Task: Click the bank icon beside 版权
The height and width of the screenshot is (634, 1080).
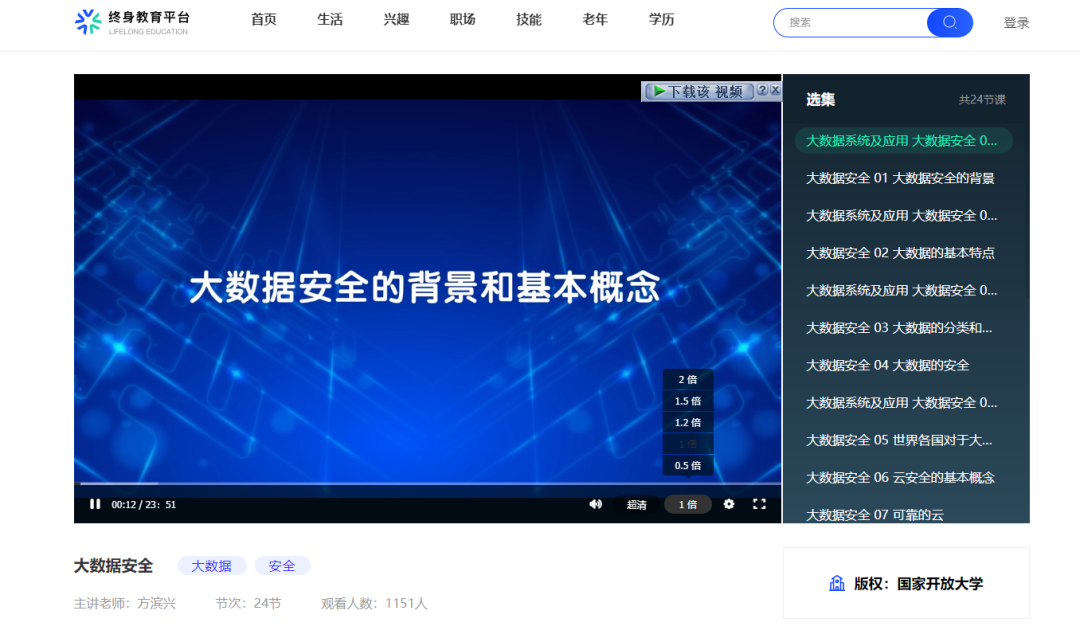Action: click(836, 583)
